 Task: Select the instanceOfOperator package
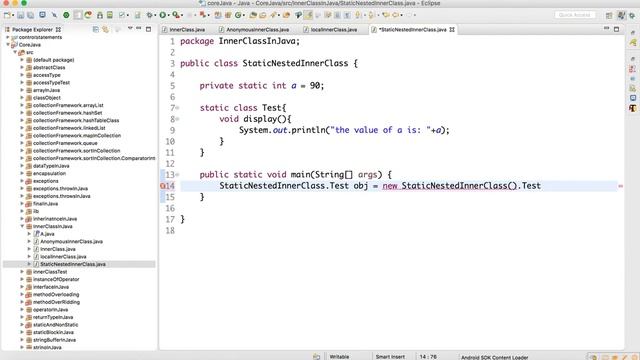click(x=56, y=279)
